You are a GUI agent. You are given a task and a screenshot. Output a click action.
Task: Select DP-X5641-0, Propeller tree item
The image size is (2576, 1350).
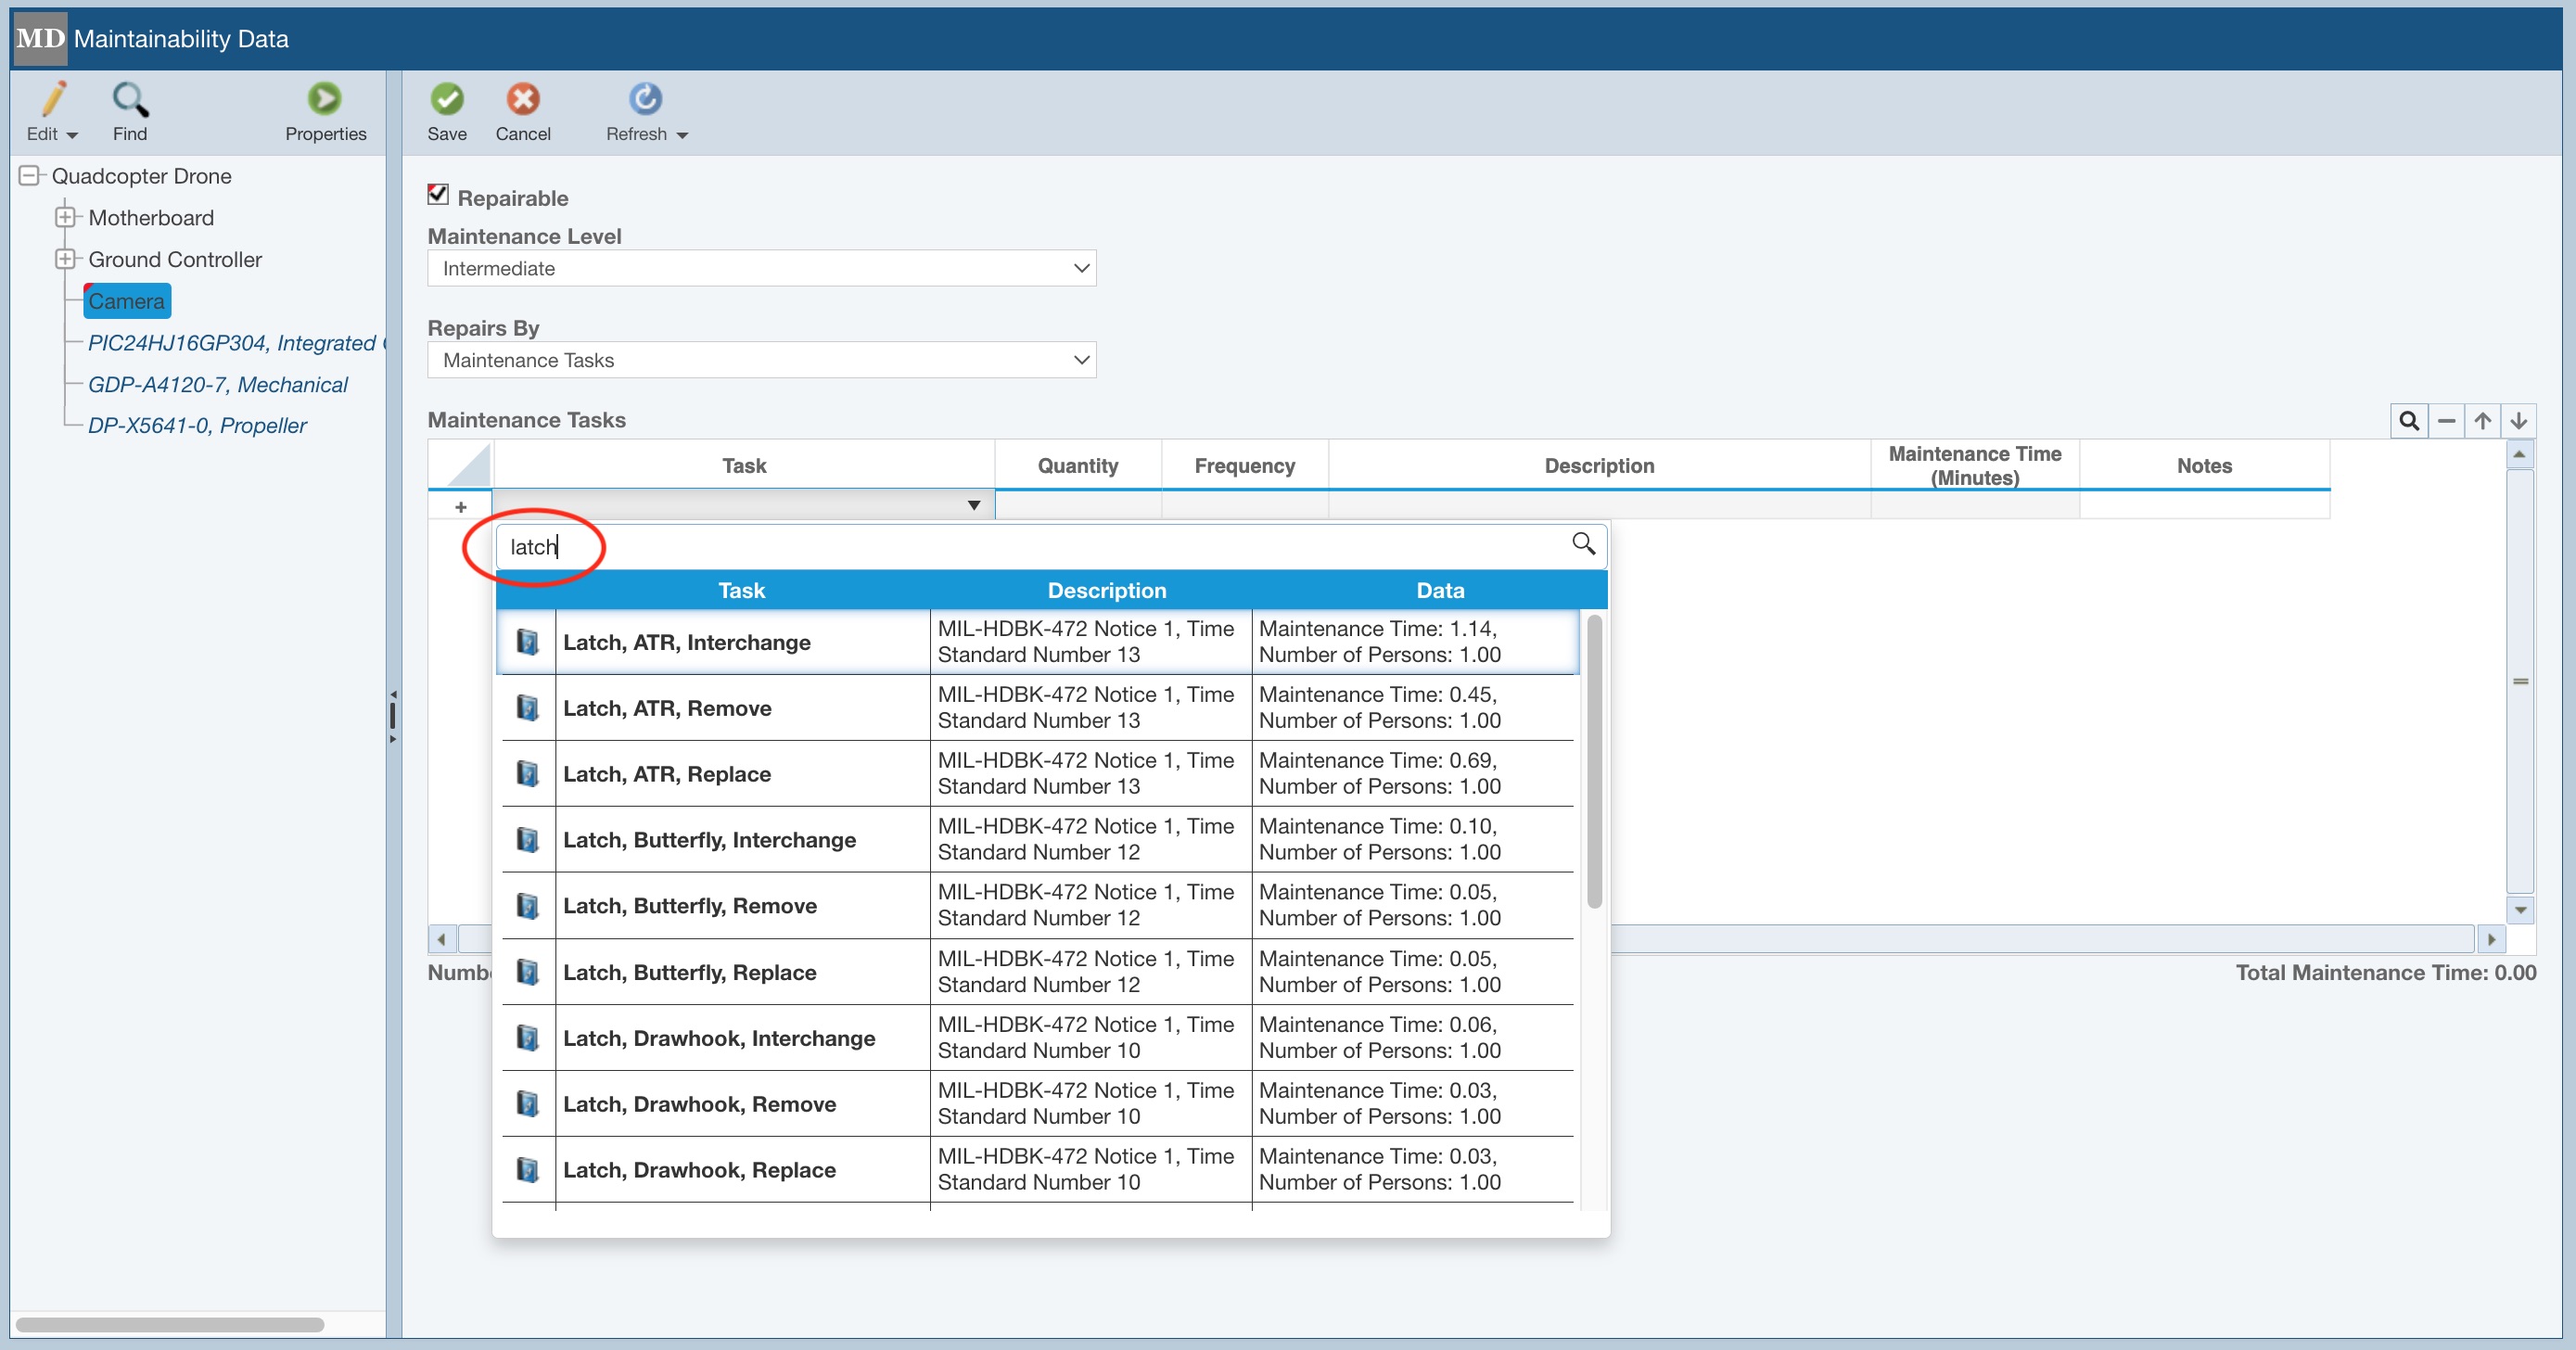click(x=197, y=426)
